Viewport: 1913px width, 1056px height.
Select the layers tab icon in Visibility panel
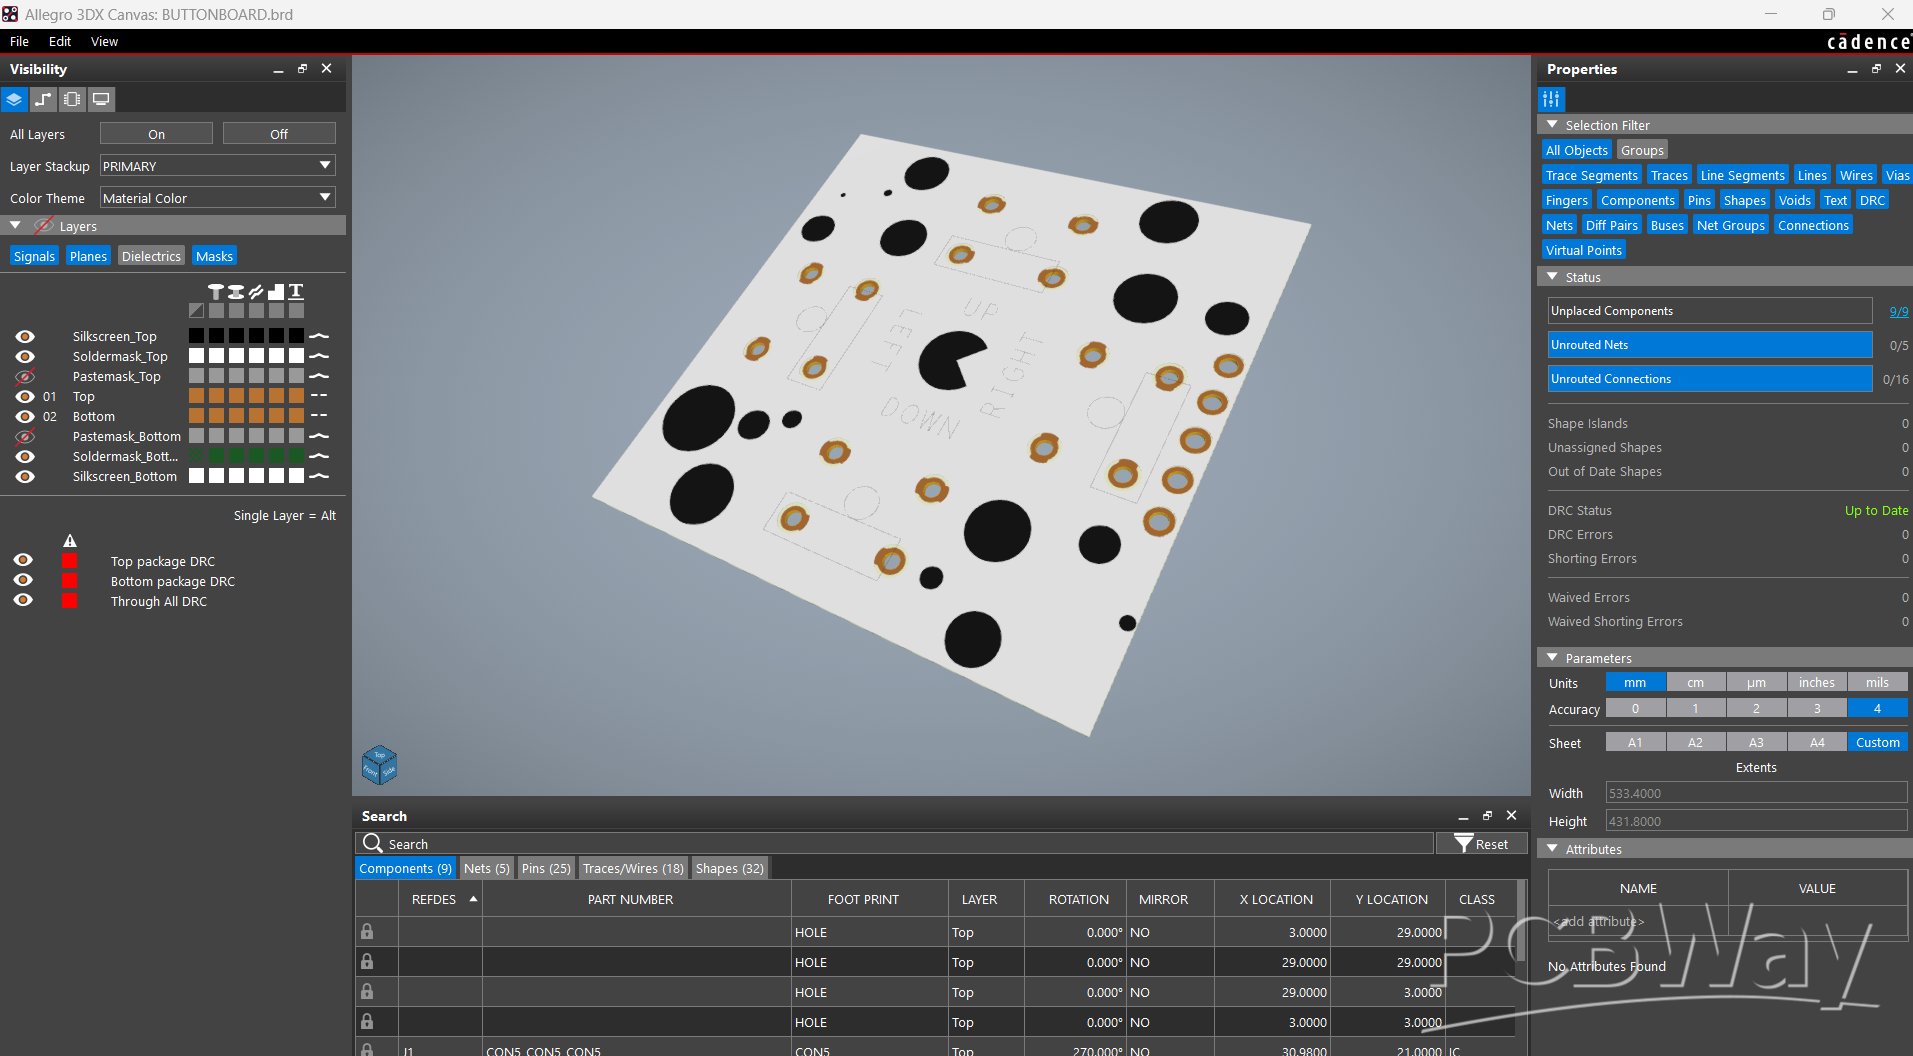(x=14, y=99)
